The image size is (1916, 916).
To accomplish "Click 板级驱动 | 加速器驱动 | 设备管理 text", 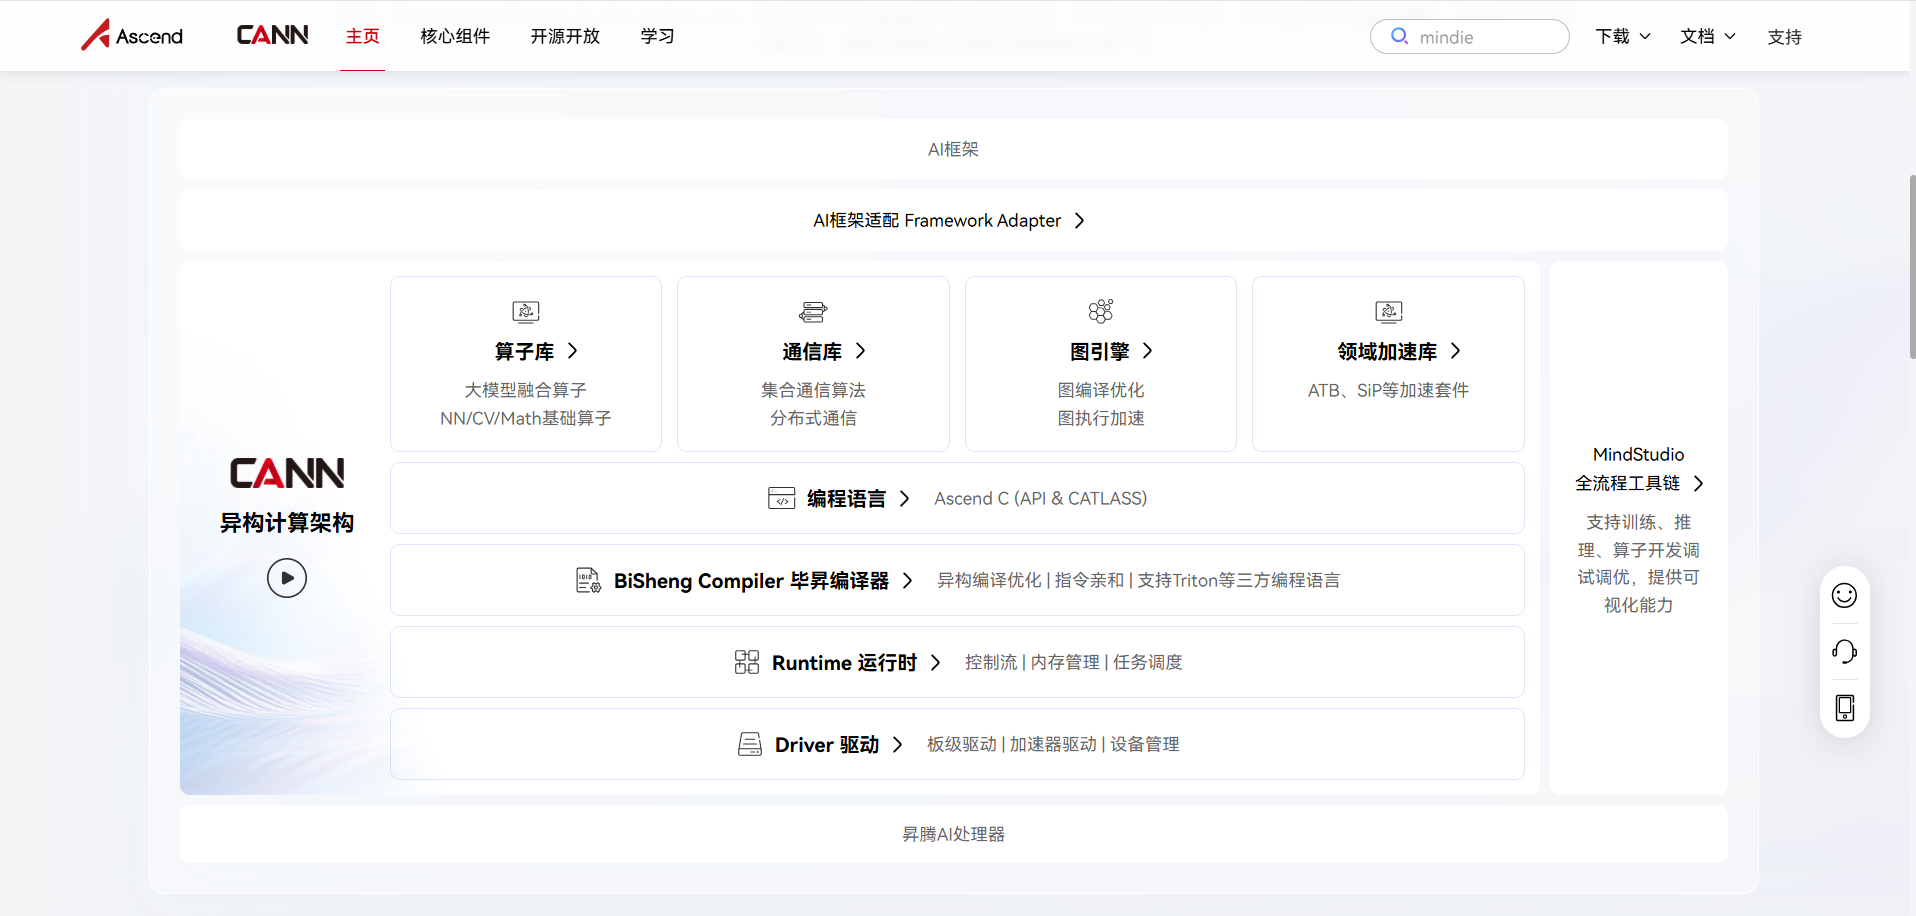I will 1053,744.
